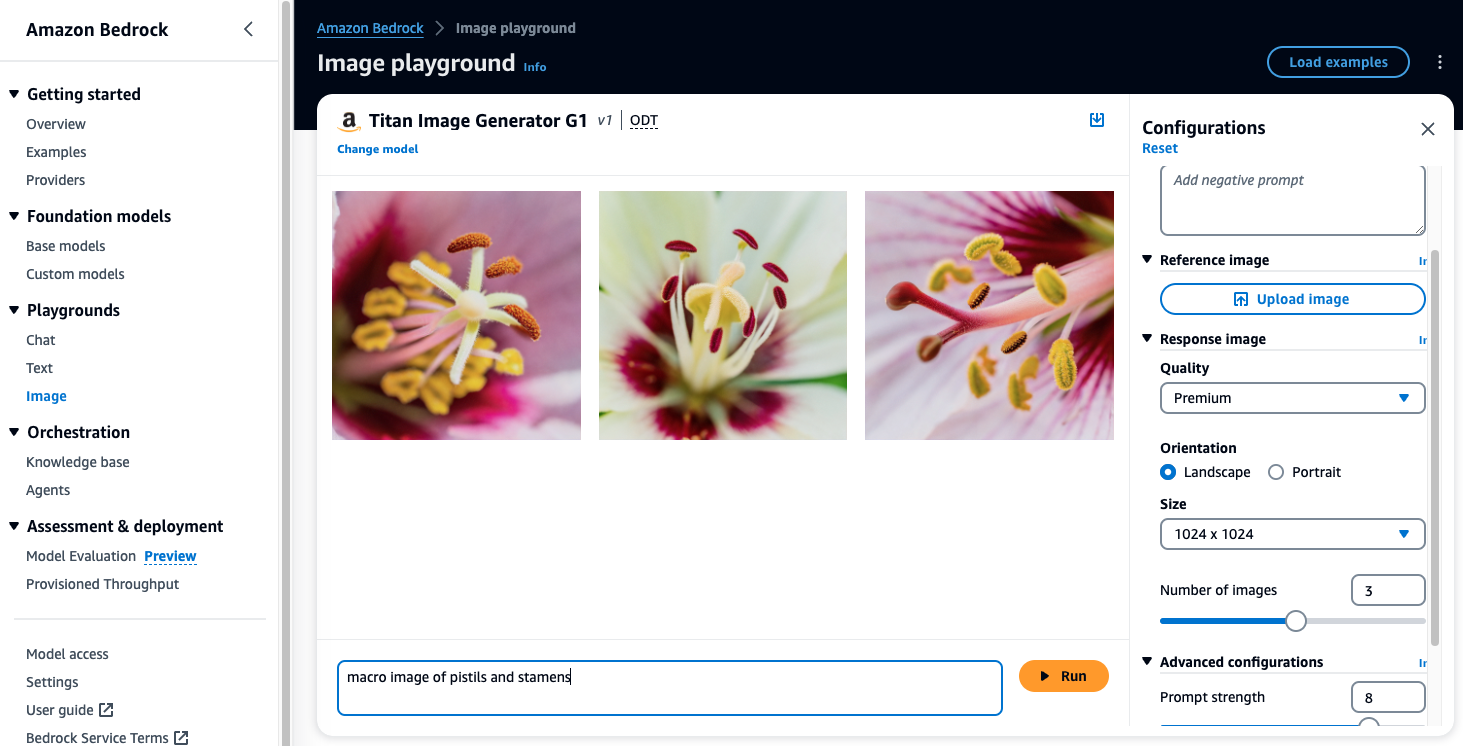
Task: Select the Image playground item
Action: pos(46,396)
